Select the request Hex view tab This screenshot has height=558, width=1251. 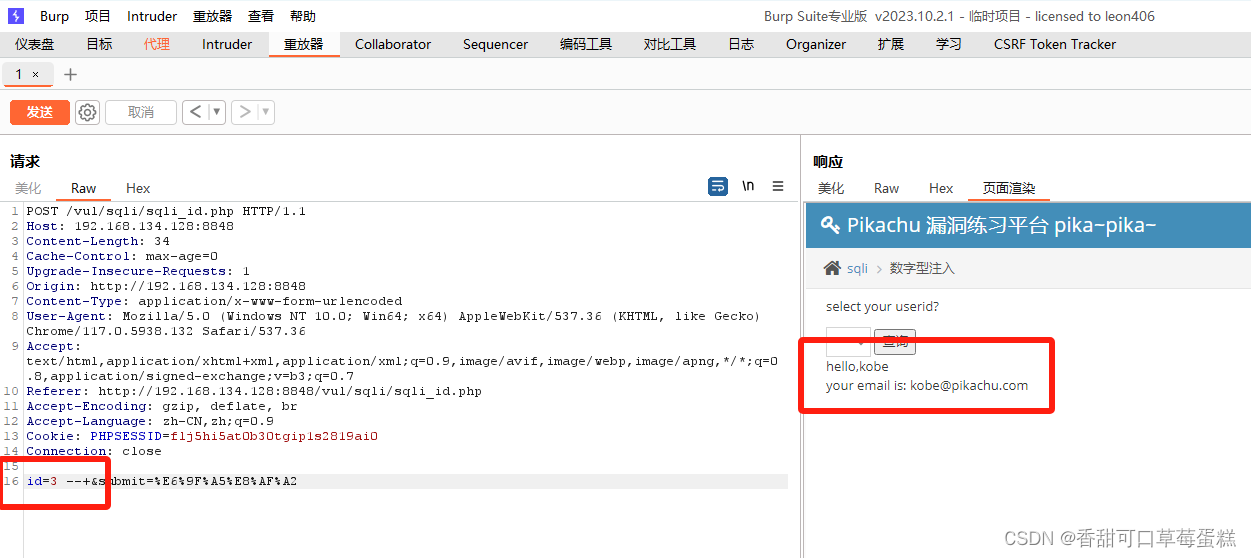pyautogui.click(x=138, y=188)
